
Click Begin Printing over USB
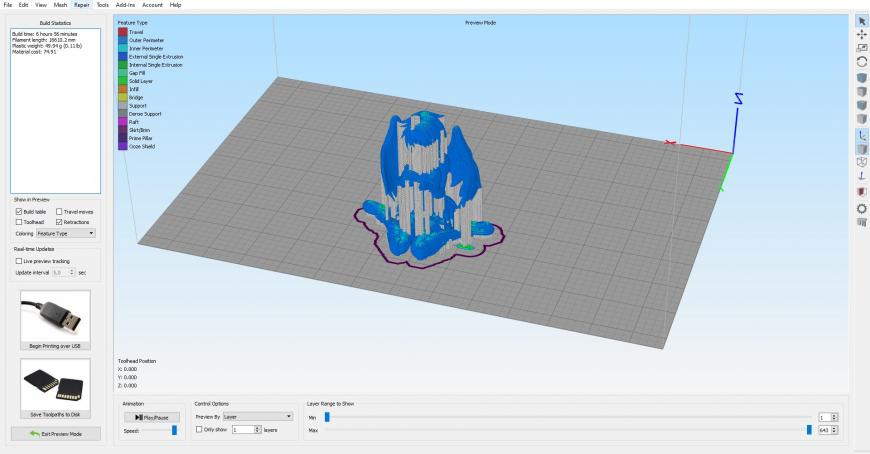(x=55, y=319)
